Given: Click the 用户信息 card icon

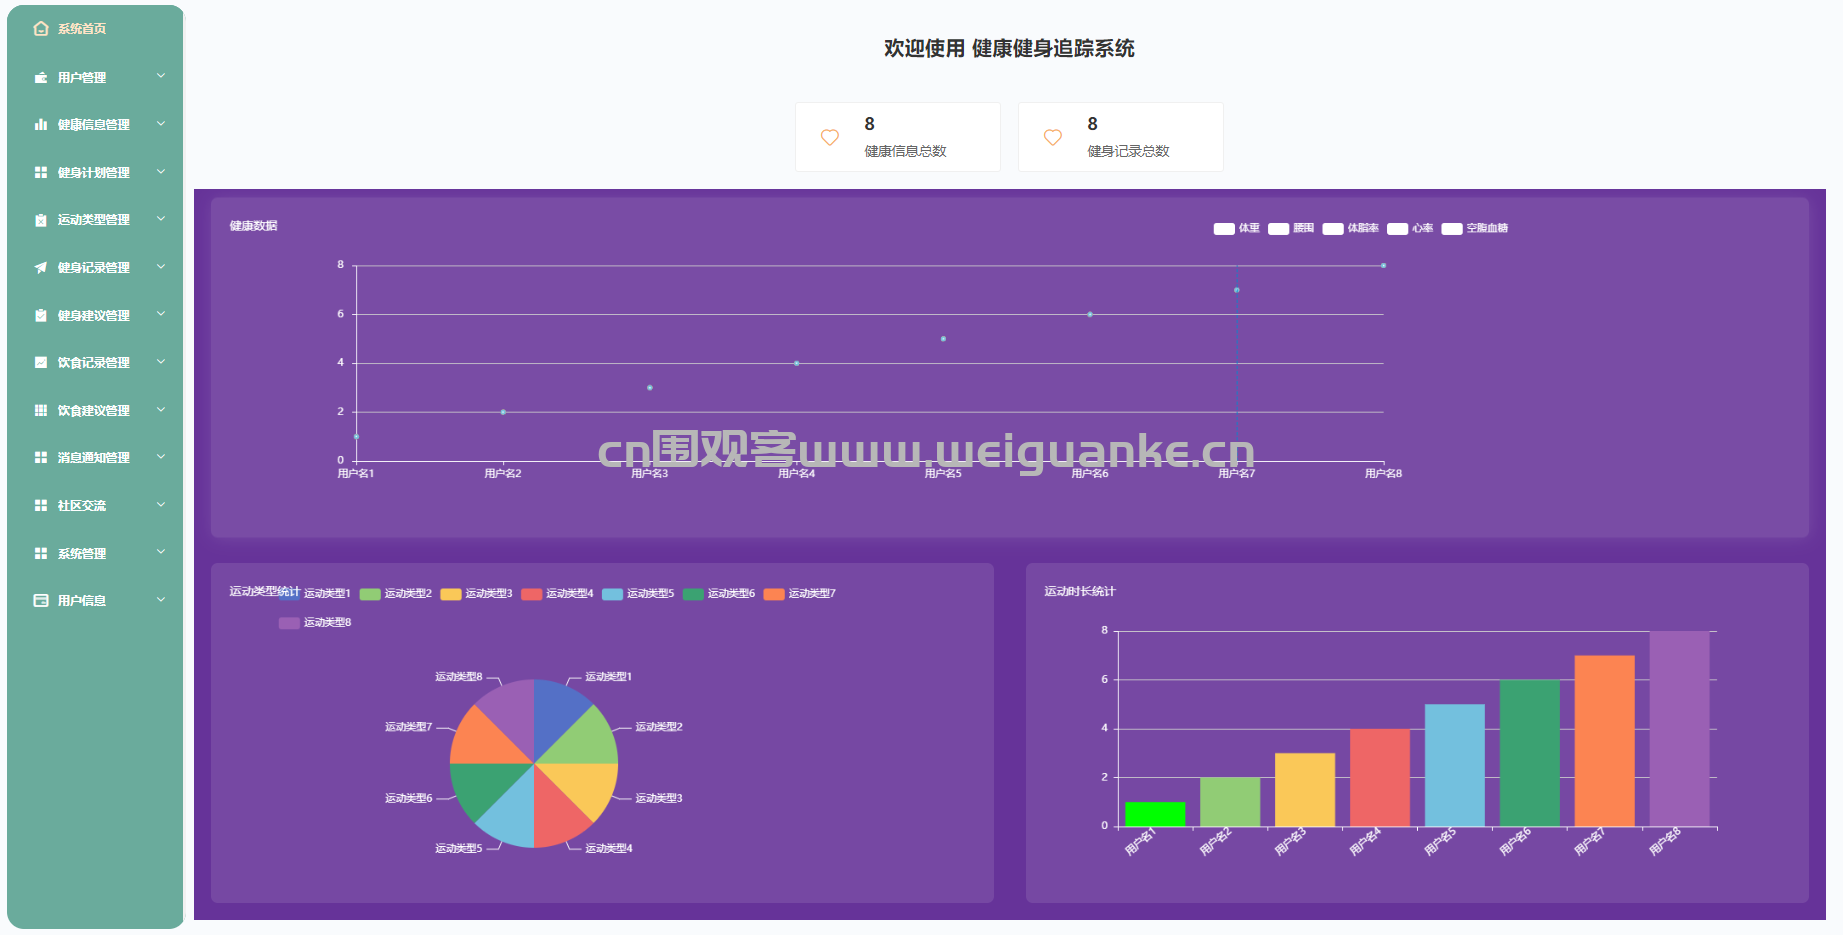Looking at the screenshot, I should pyautogui.click(x=40, y=599).
